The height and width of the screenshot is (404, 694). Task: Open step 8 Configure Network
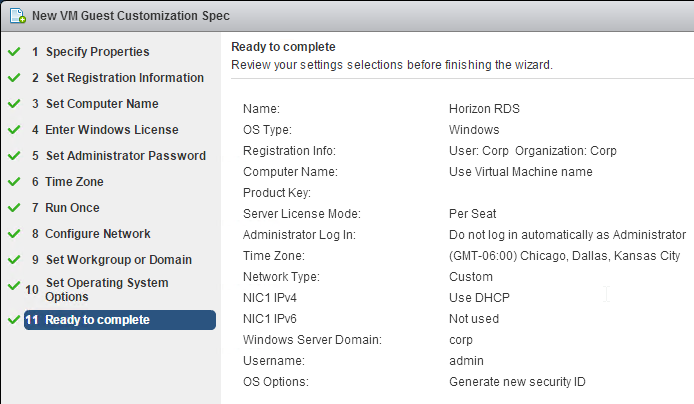(x=91, y=234)
